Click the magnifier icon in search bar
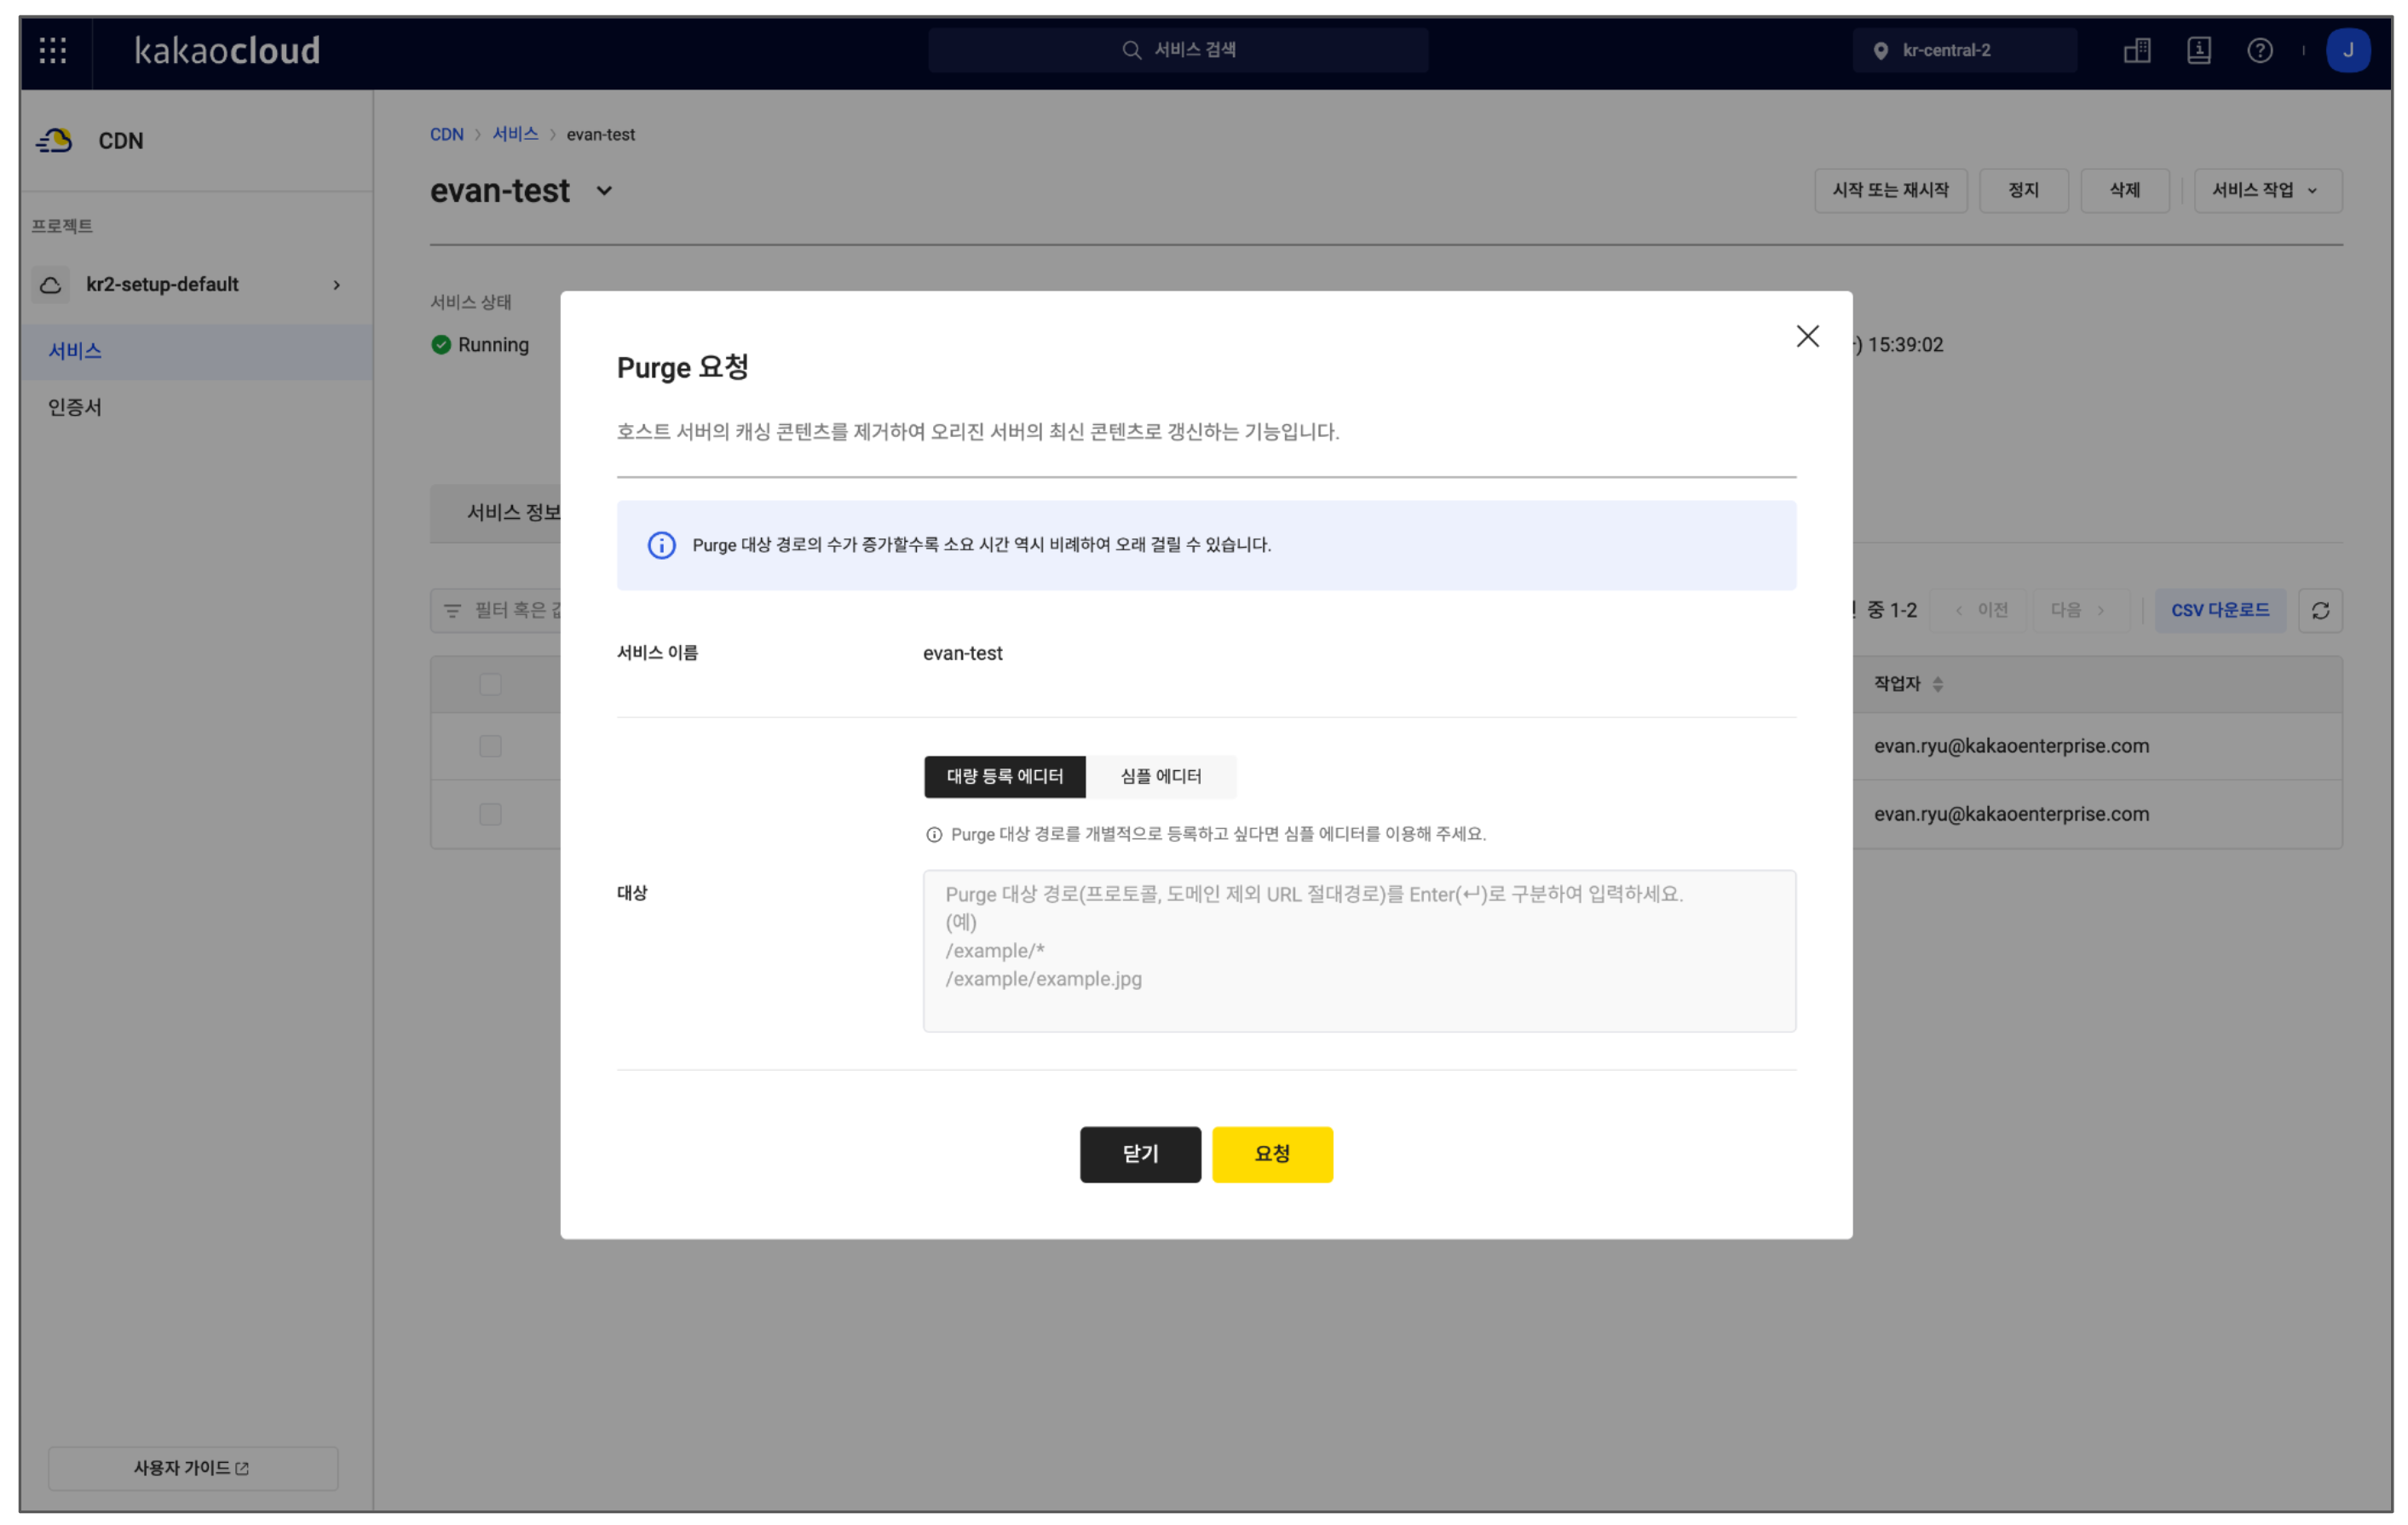Image resolution: width=2408 pixels, height=1525 pixels. pyautogui.click(x=1131, y=50)
